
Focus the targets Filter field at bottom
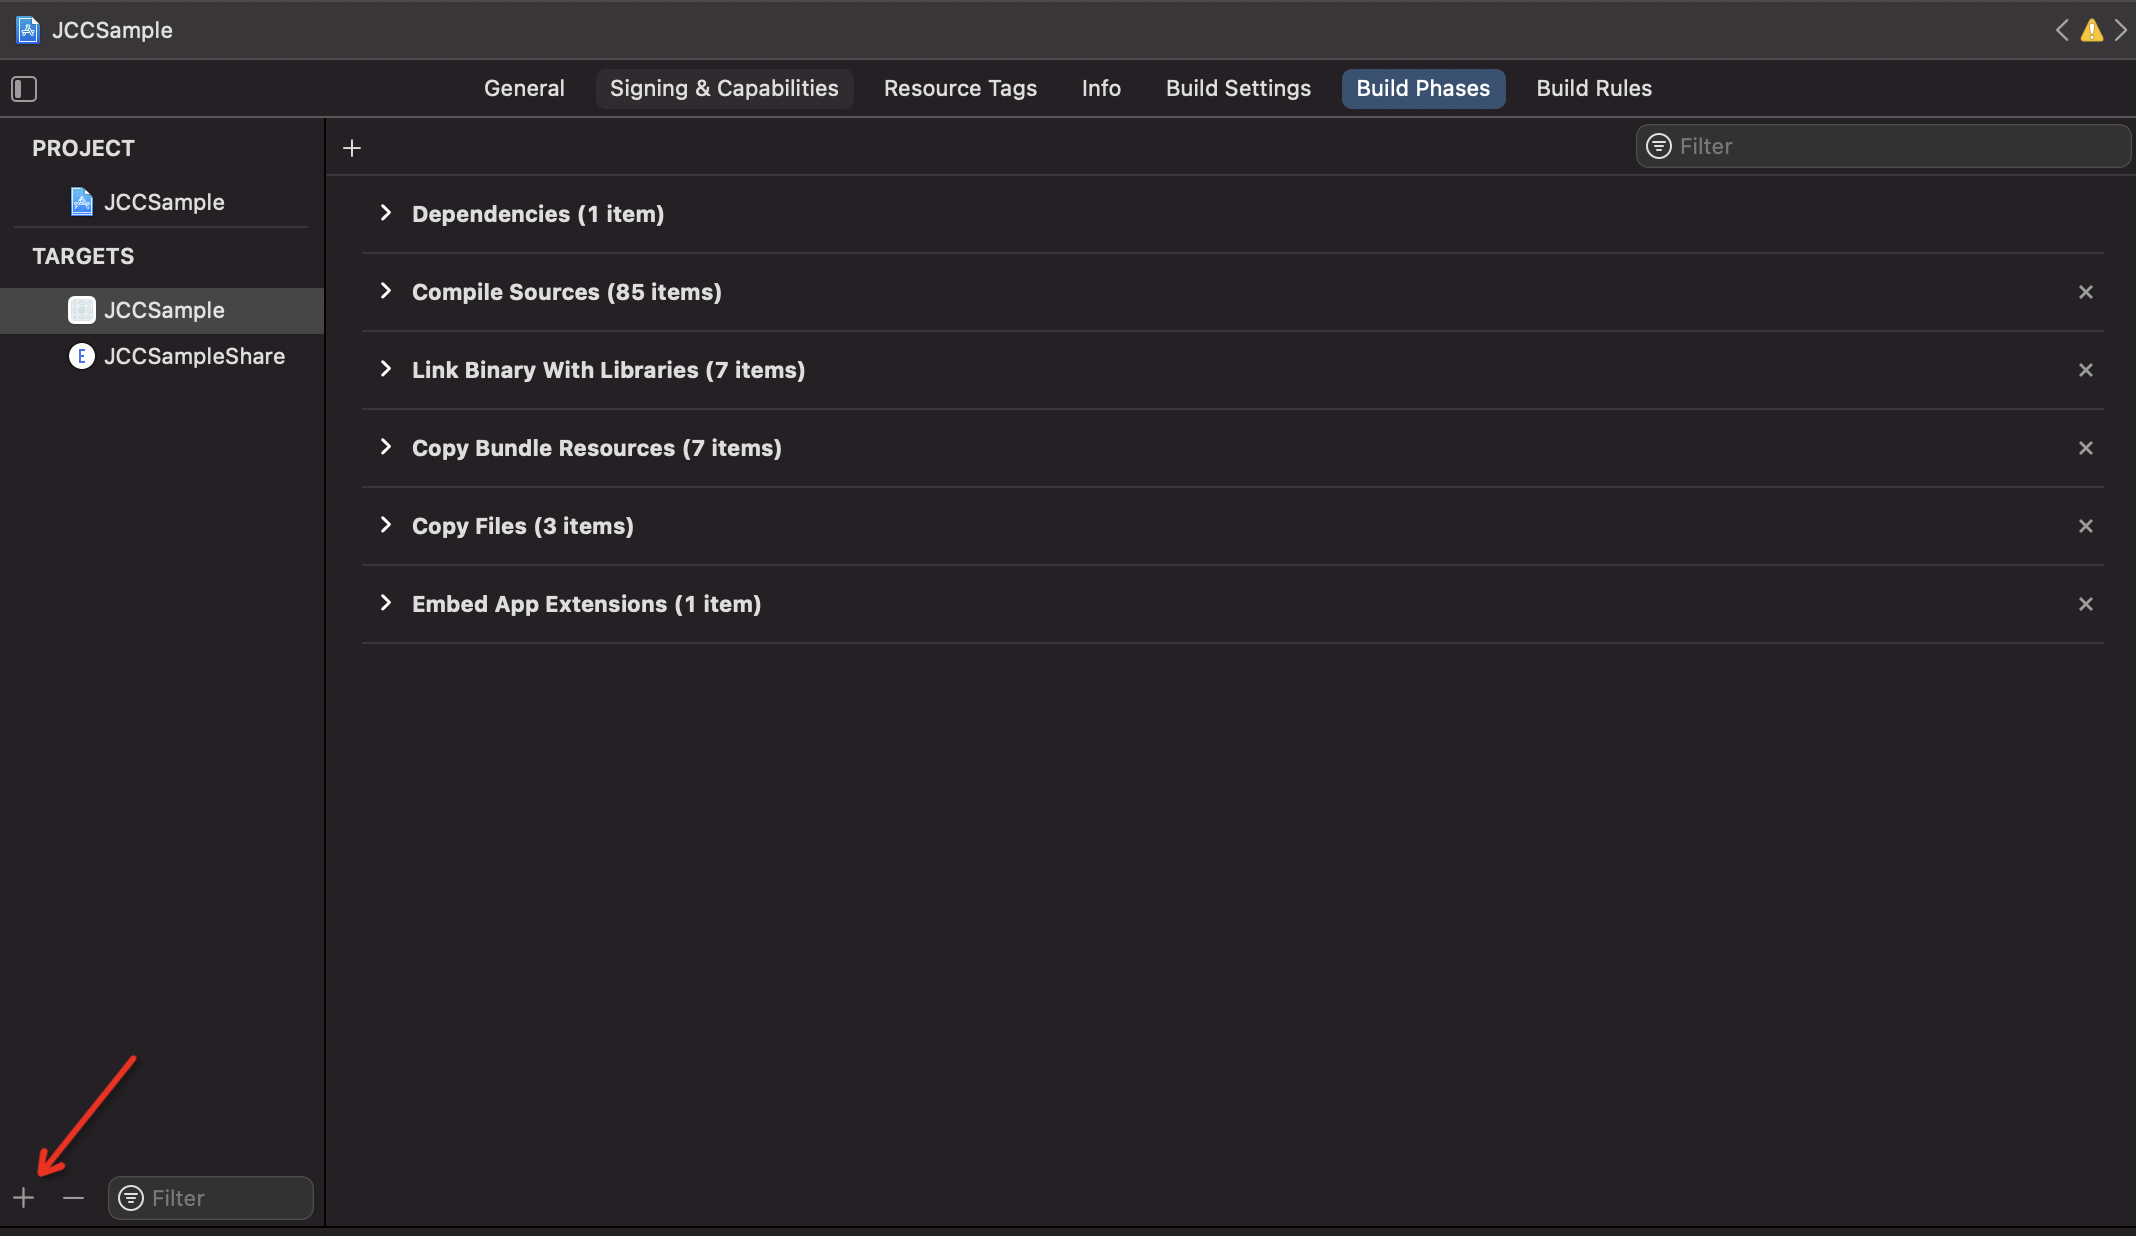[x=211, y=1198]
